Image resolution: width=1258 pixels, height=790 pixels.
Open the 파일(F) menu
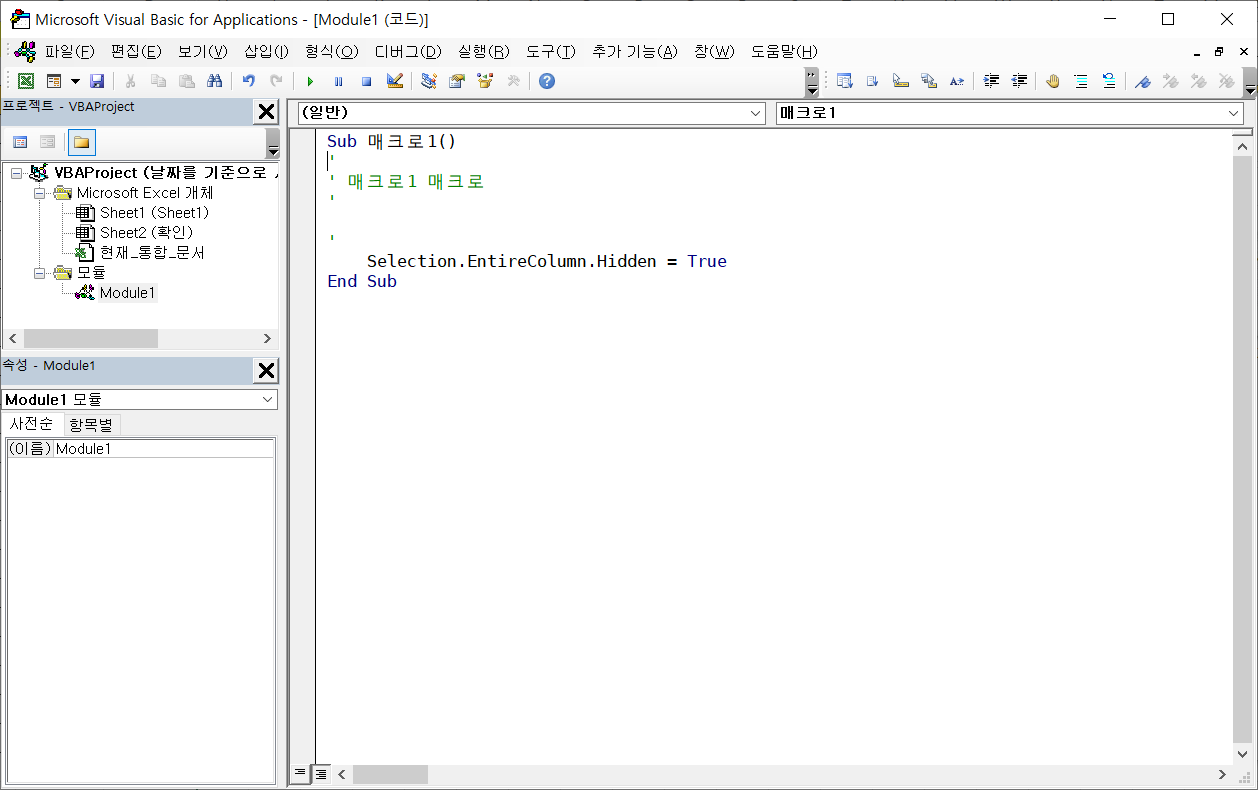[x=69, y=51]
